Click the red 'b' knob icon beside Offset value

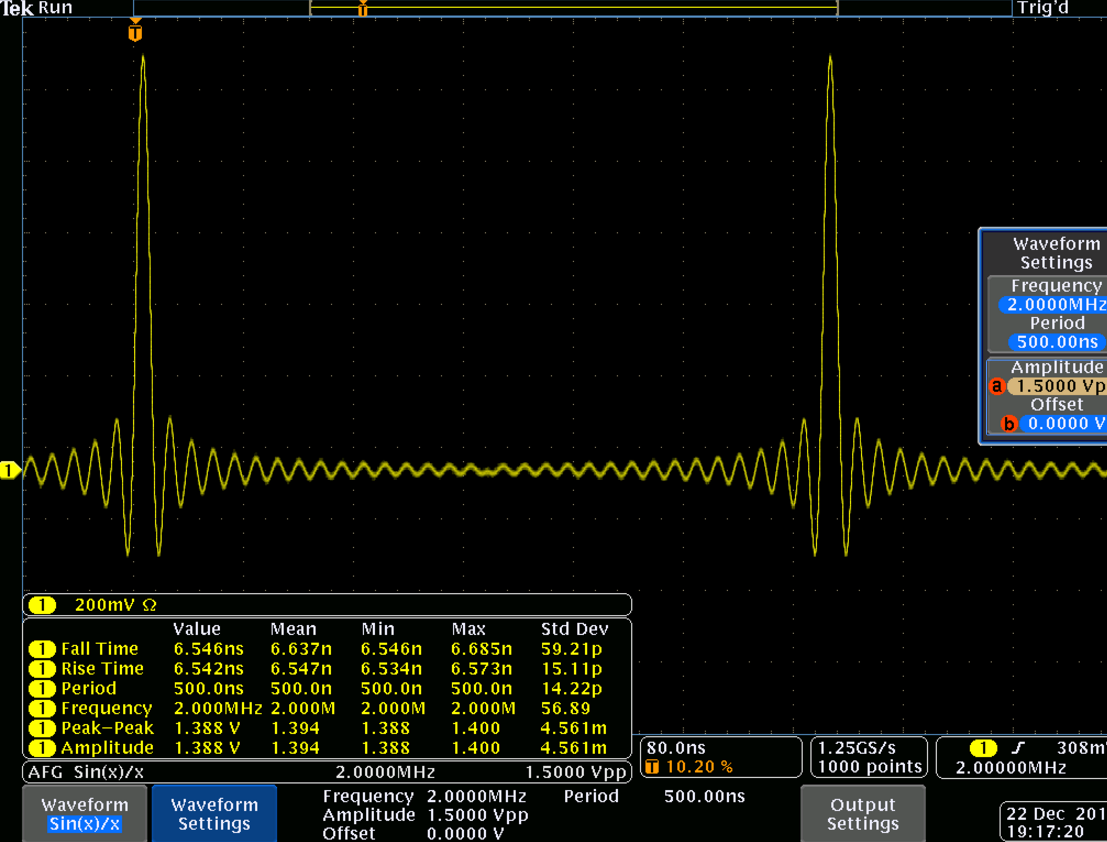click(1009, 423)
